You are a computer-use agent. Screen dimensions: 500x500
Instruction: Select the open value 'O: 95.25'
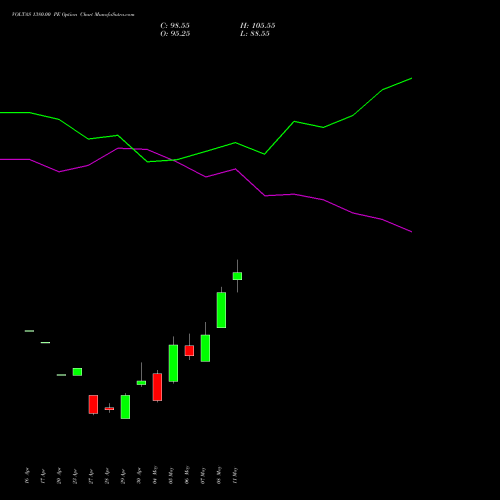175,34
